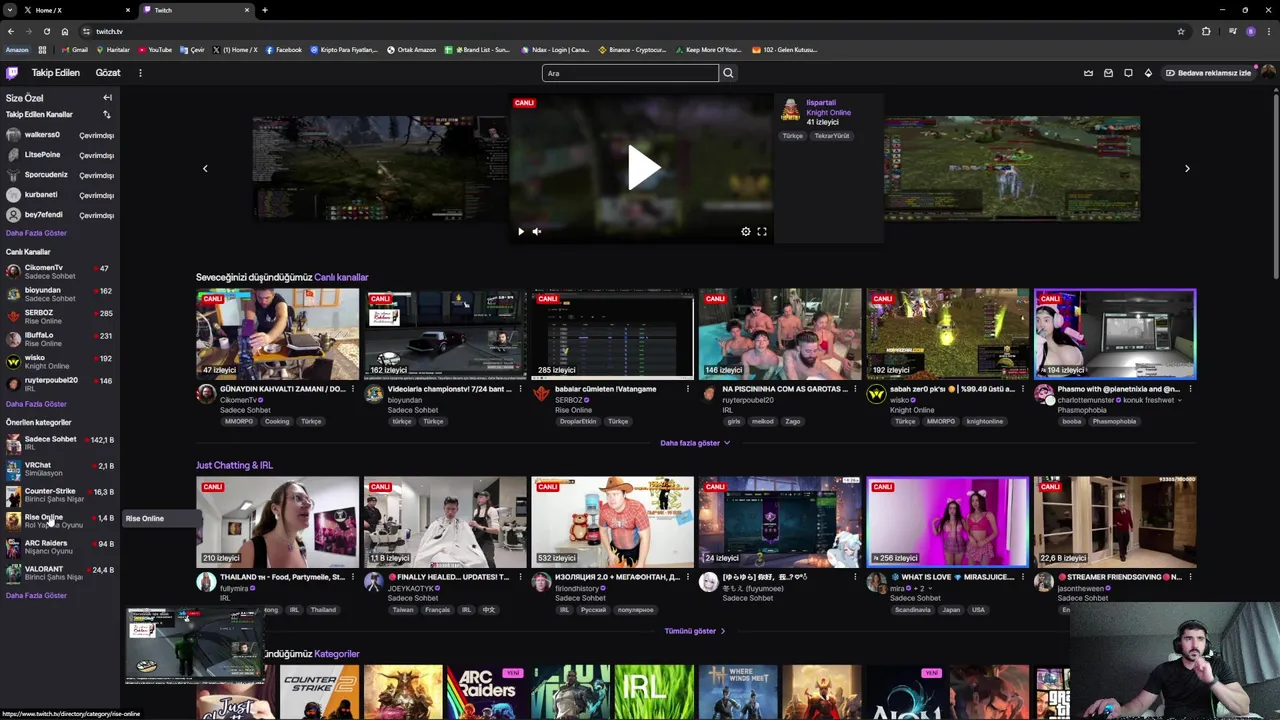Bookmark this page with star icon

point(1181,31)
